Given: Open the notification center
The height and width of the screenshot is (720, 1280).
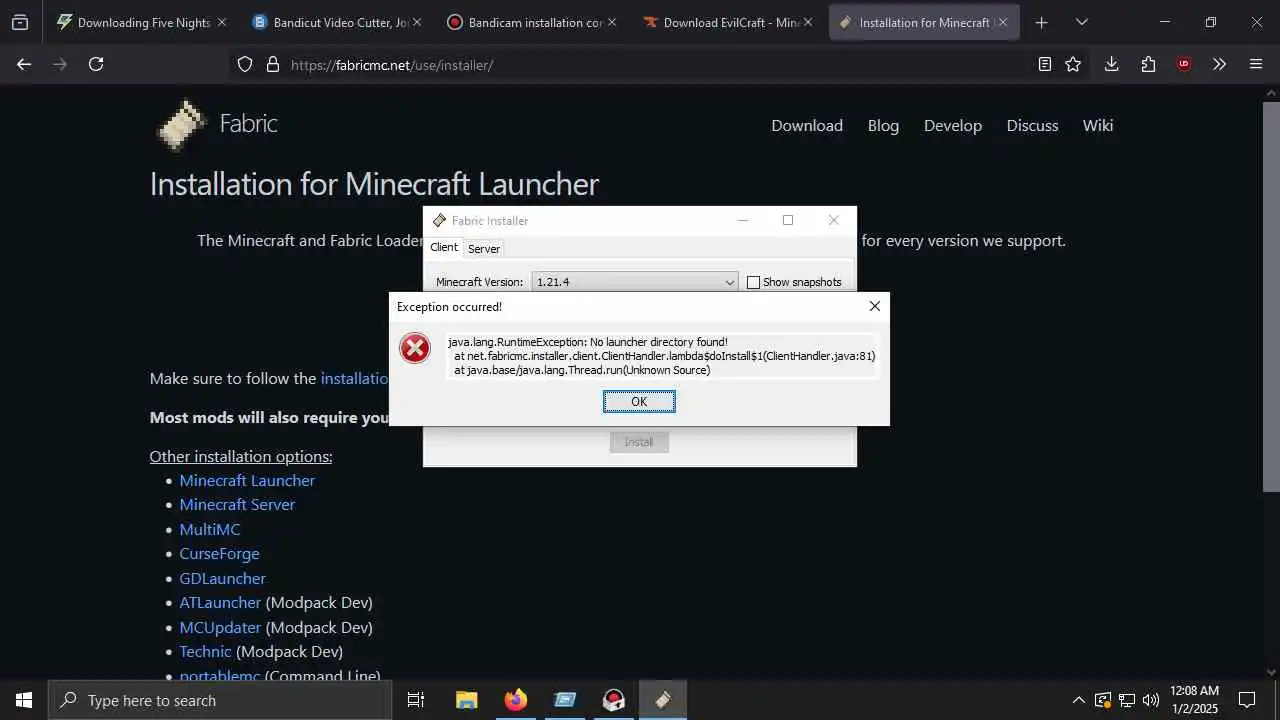Looking at the screenshot, I should pos(1247,700).
